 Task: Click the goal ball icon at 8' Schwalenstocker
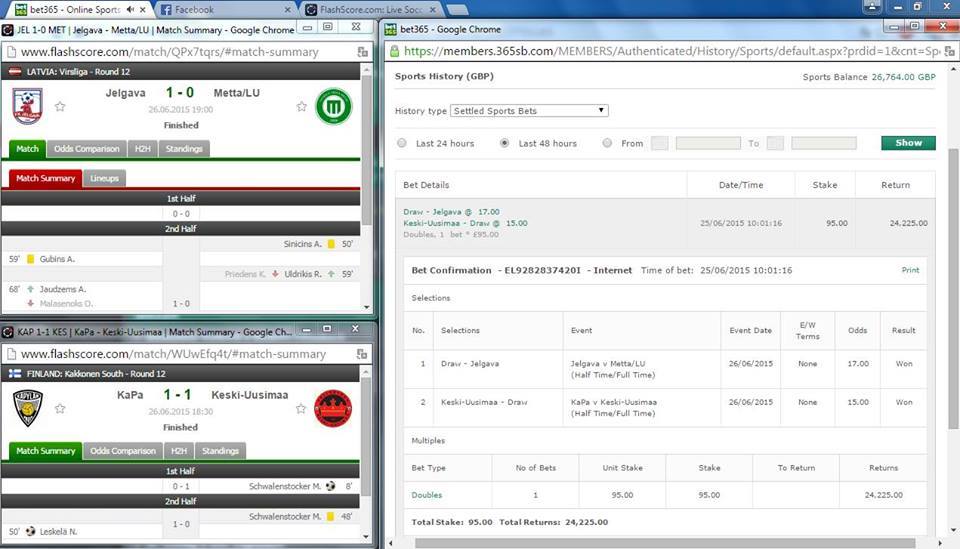pyautogui.click(x=331, y=486)
